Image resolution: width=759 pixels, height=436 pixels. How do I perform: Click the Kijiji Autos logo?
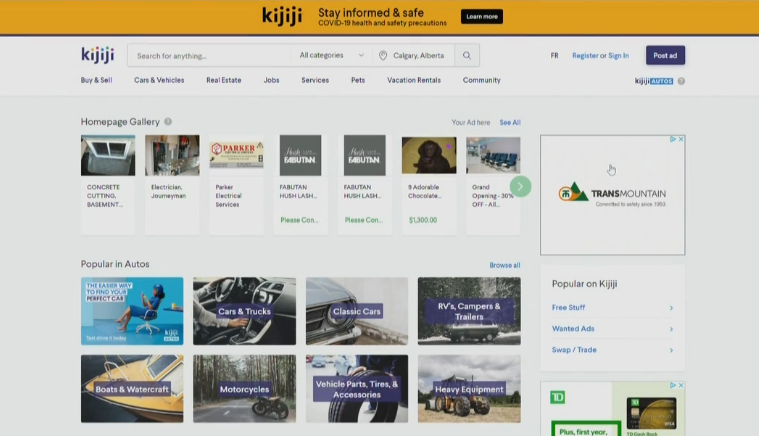(x=653, y=81)
